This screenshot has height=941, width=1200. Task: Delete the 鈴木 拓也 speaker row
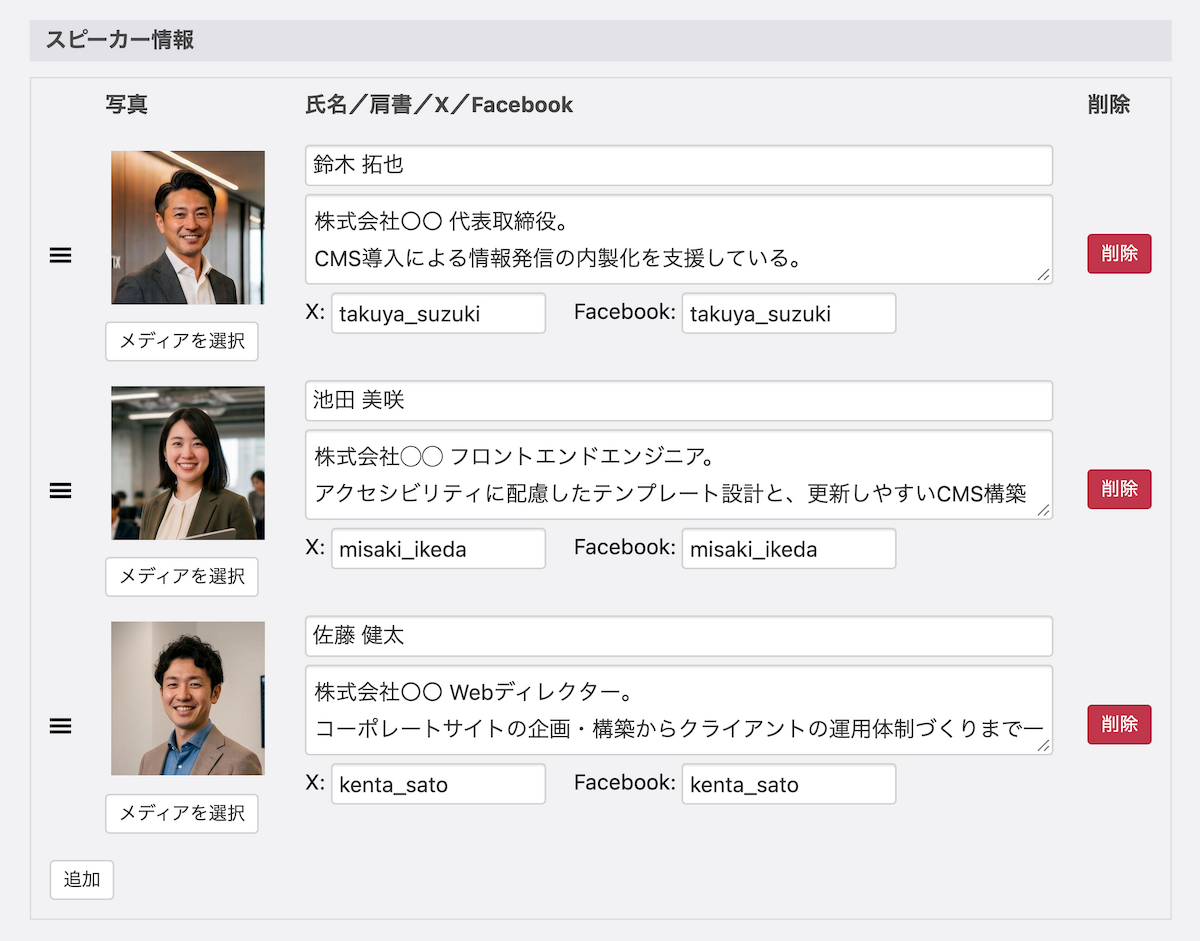(1119, 254)
